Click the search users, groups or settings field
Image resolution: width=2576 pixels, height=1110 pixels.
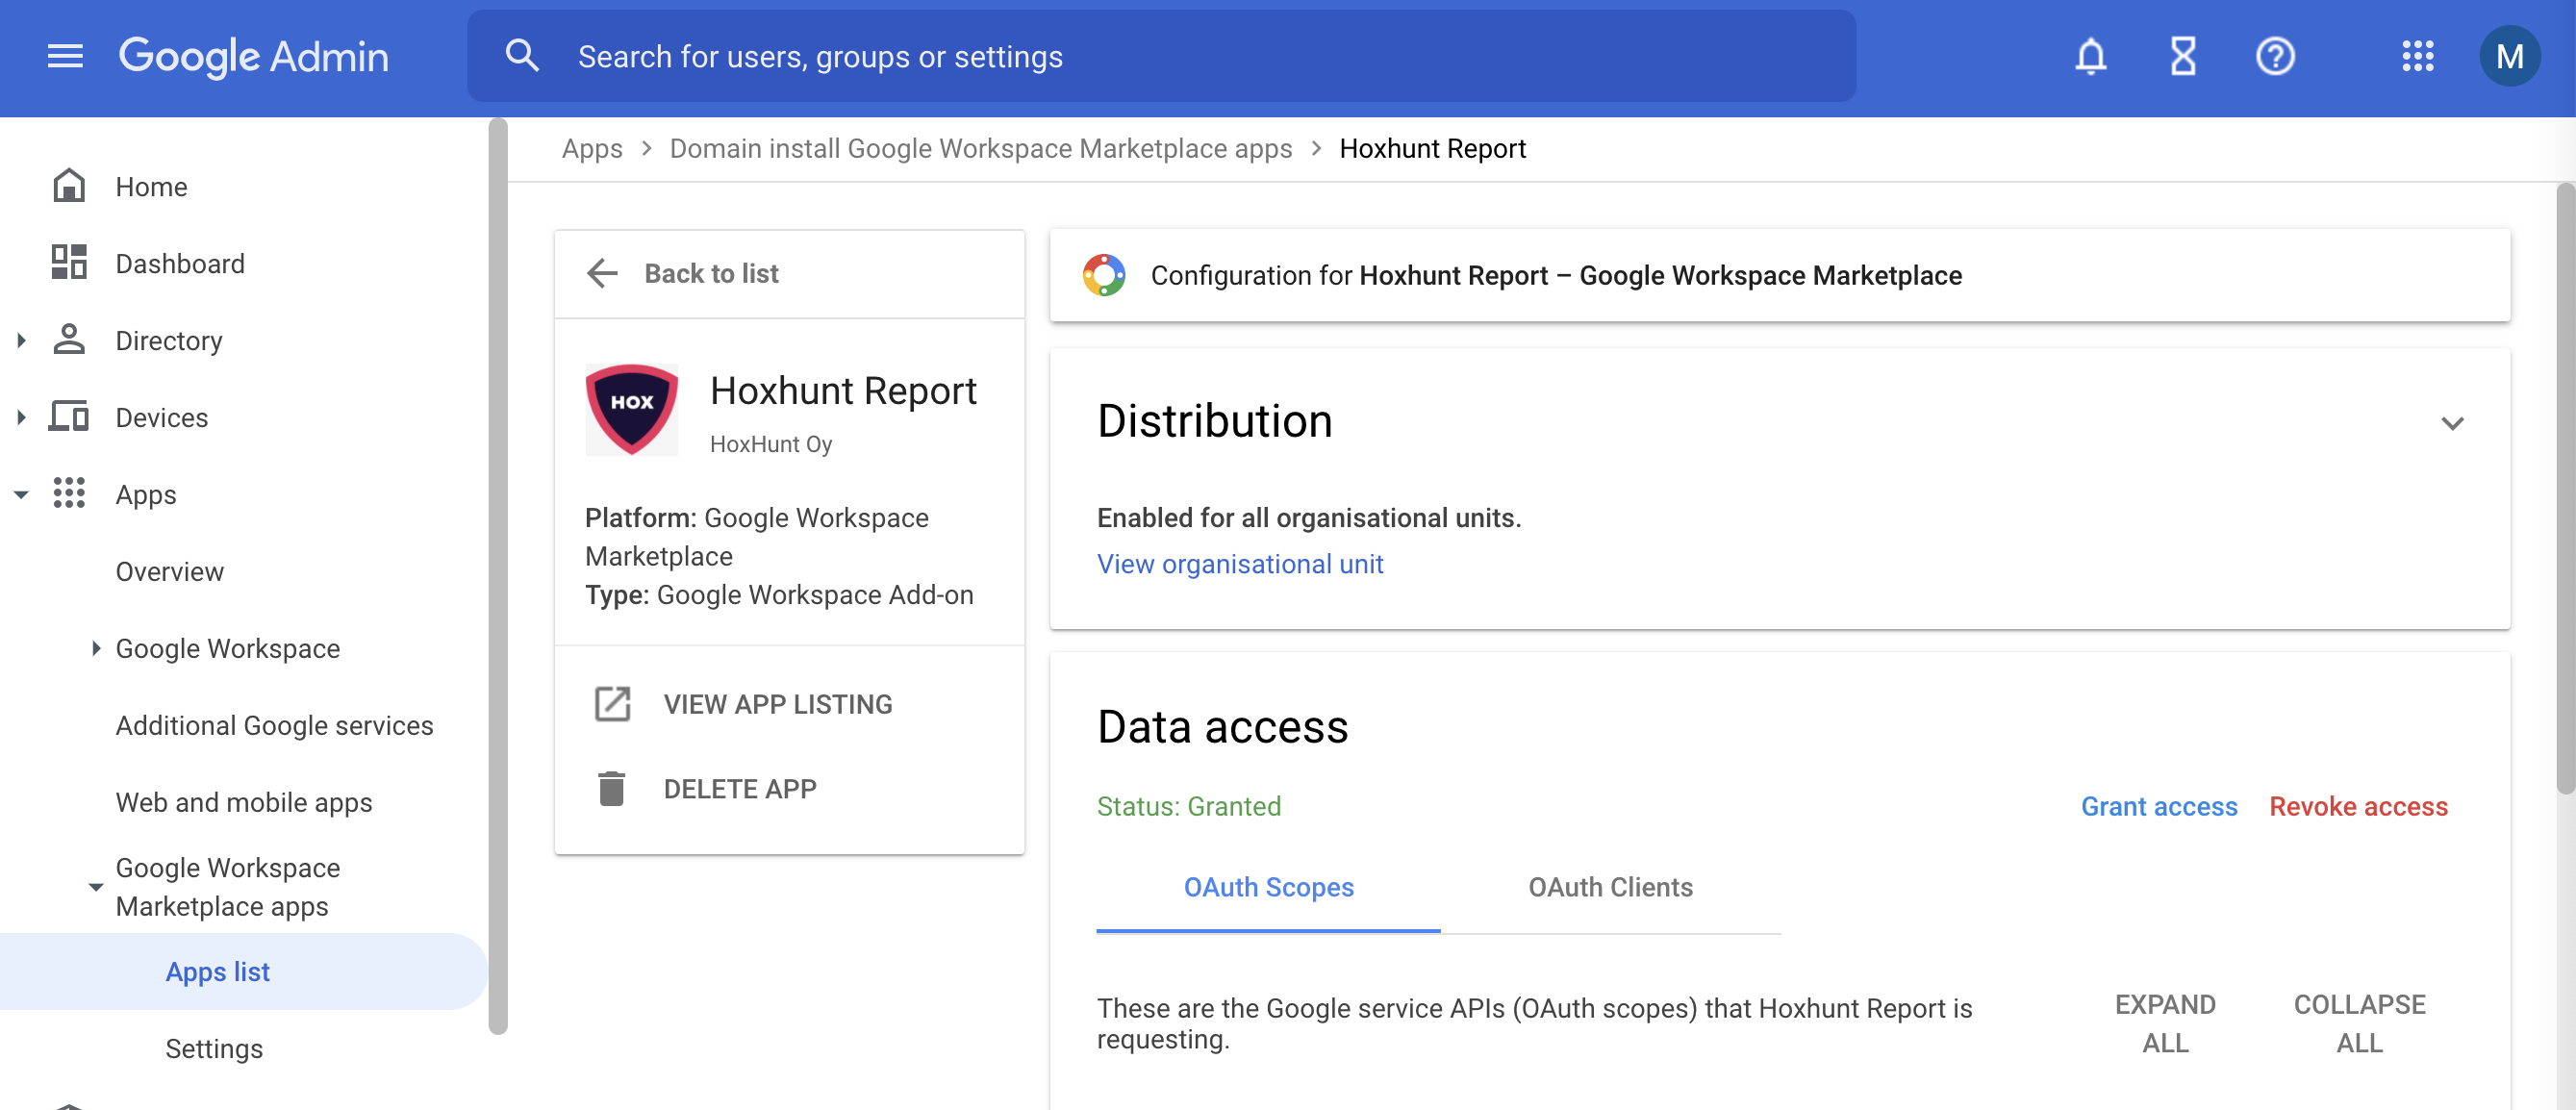(x=1161, y=56)
